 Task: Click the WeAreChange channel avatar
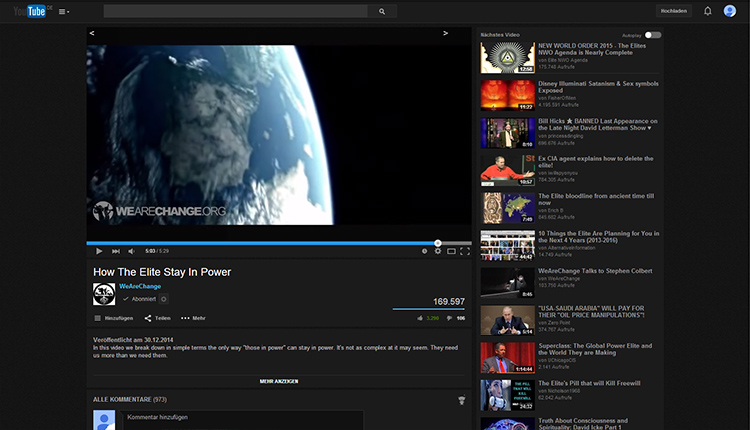click(x=104, y=294)
